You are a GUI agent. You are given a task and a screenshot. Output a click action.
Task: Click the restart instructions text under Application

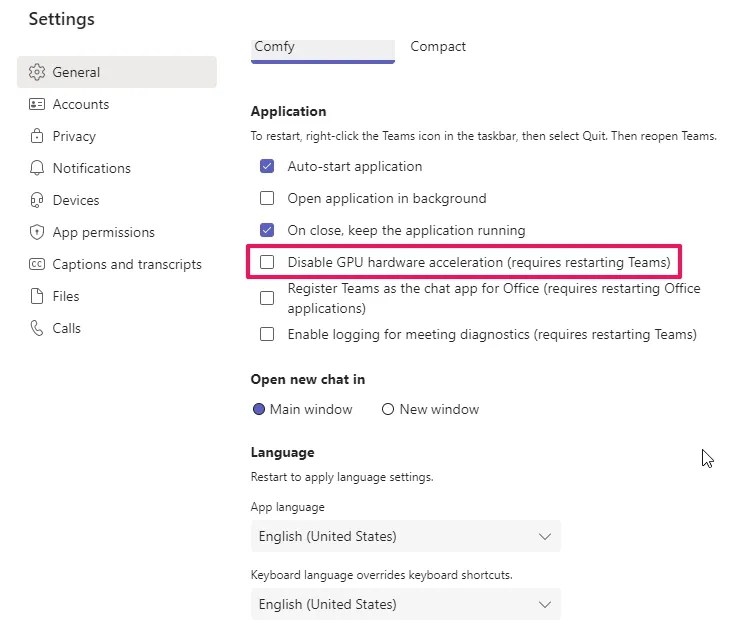(x=484, y=136)
